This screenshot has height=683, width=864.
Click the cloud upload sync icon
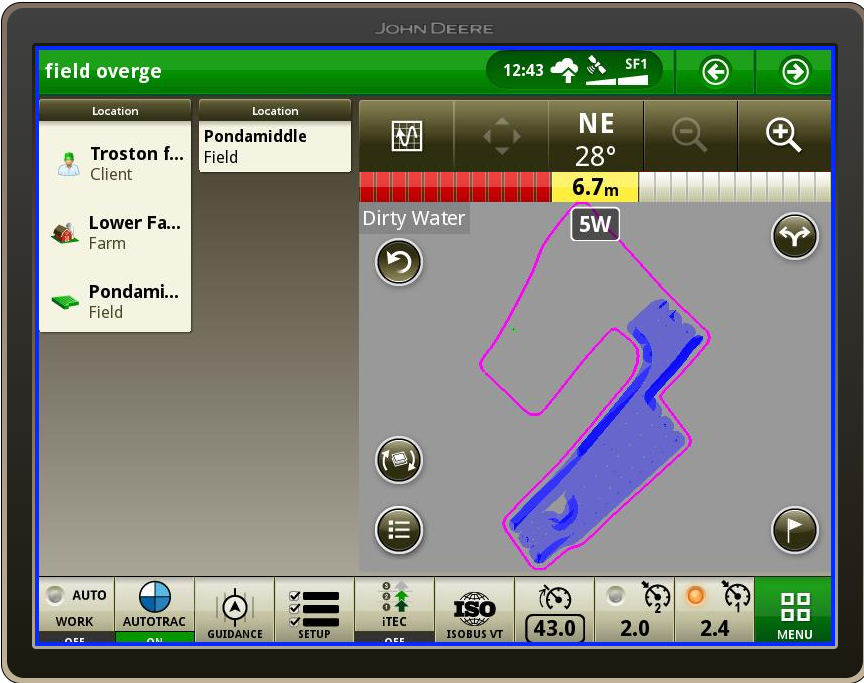[564, 71]
